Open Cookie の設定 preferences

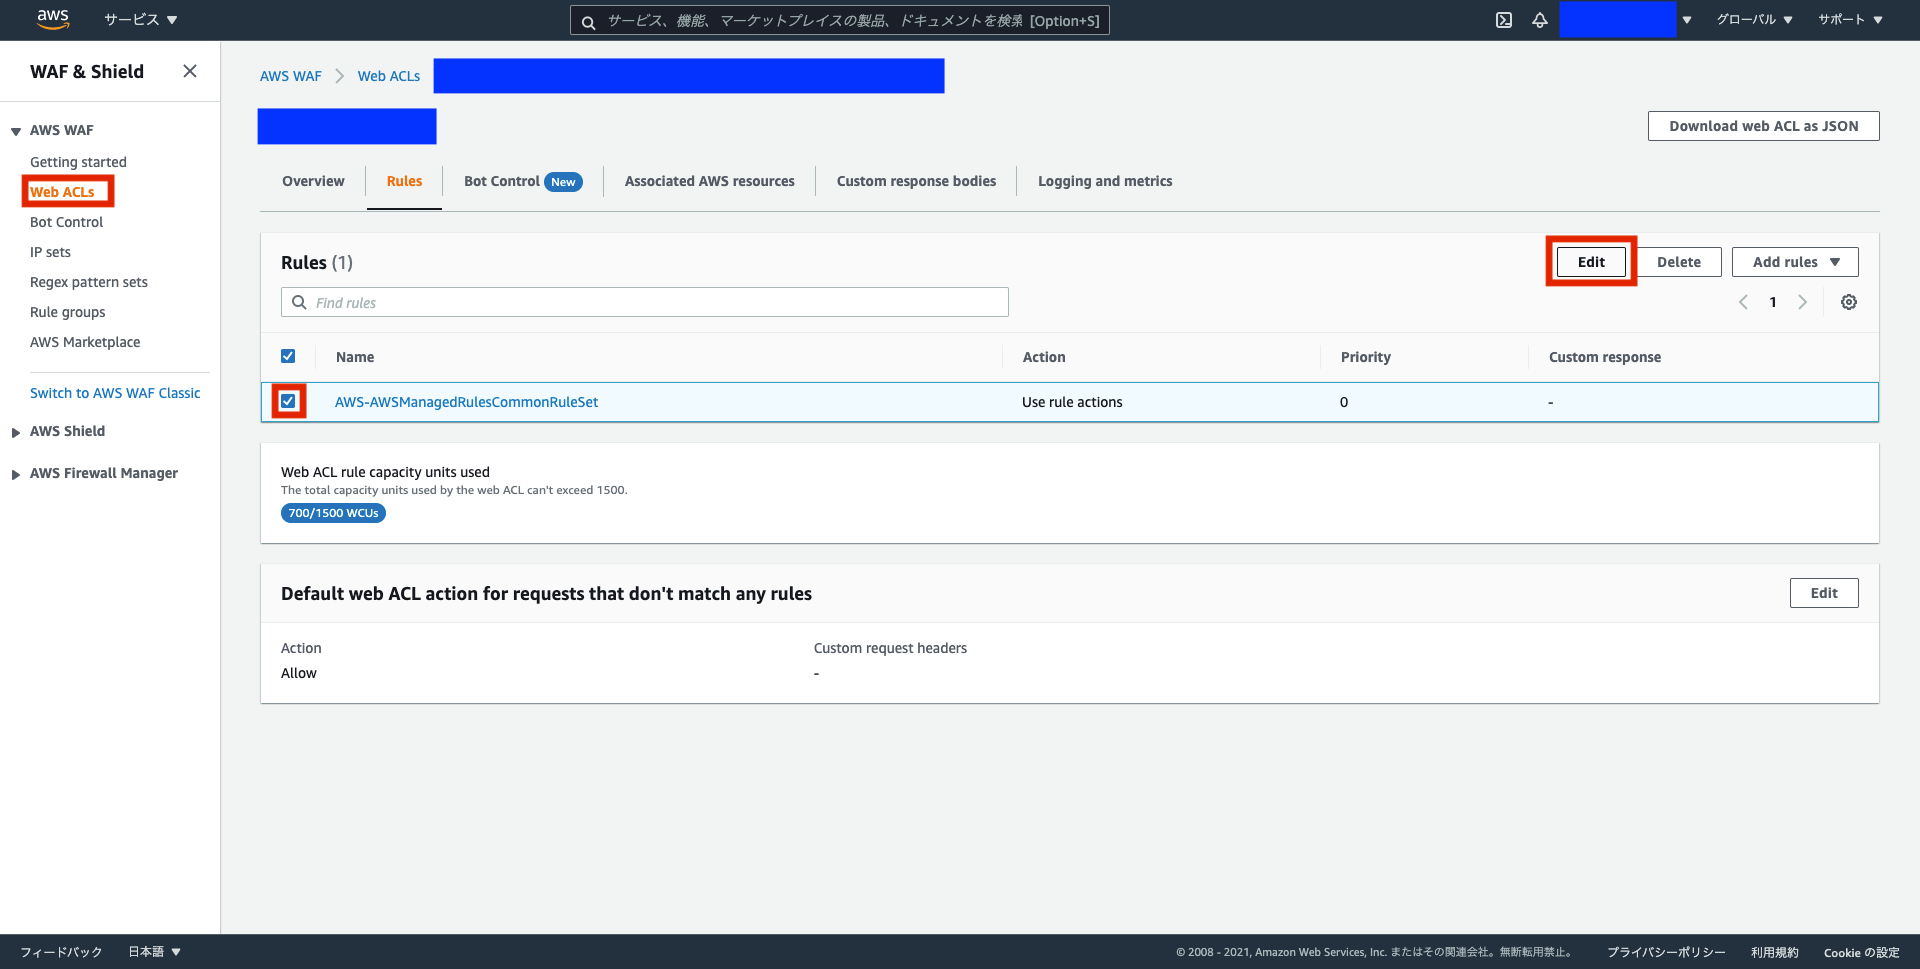click(1861, 952)
